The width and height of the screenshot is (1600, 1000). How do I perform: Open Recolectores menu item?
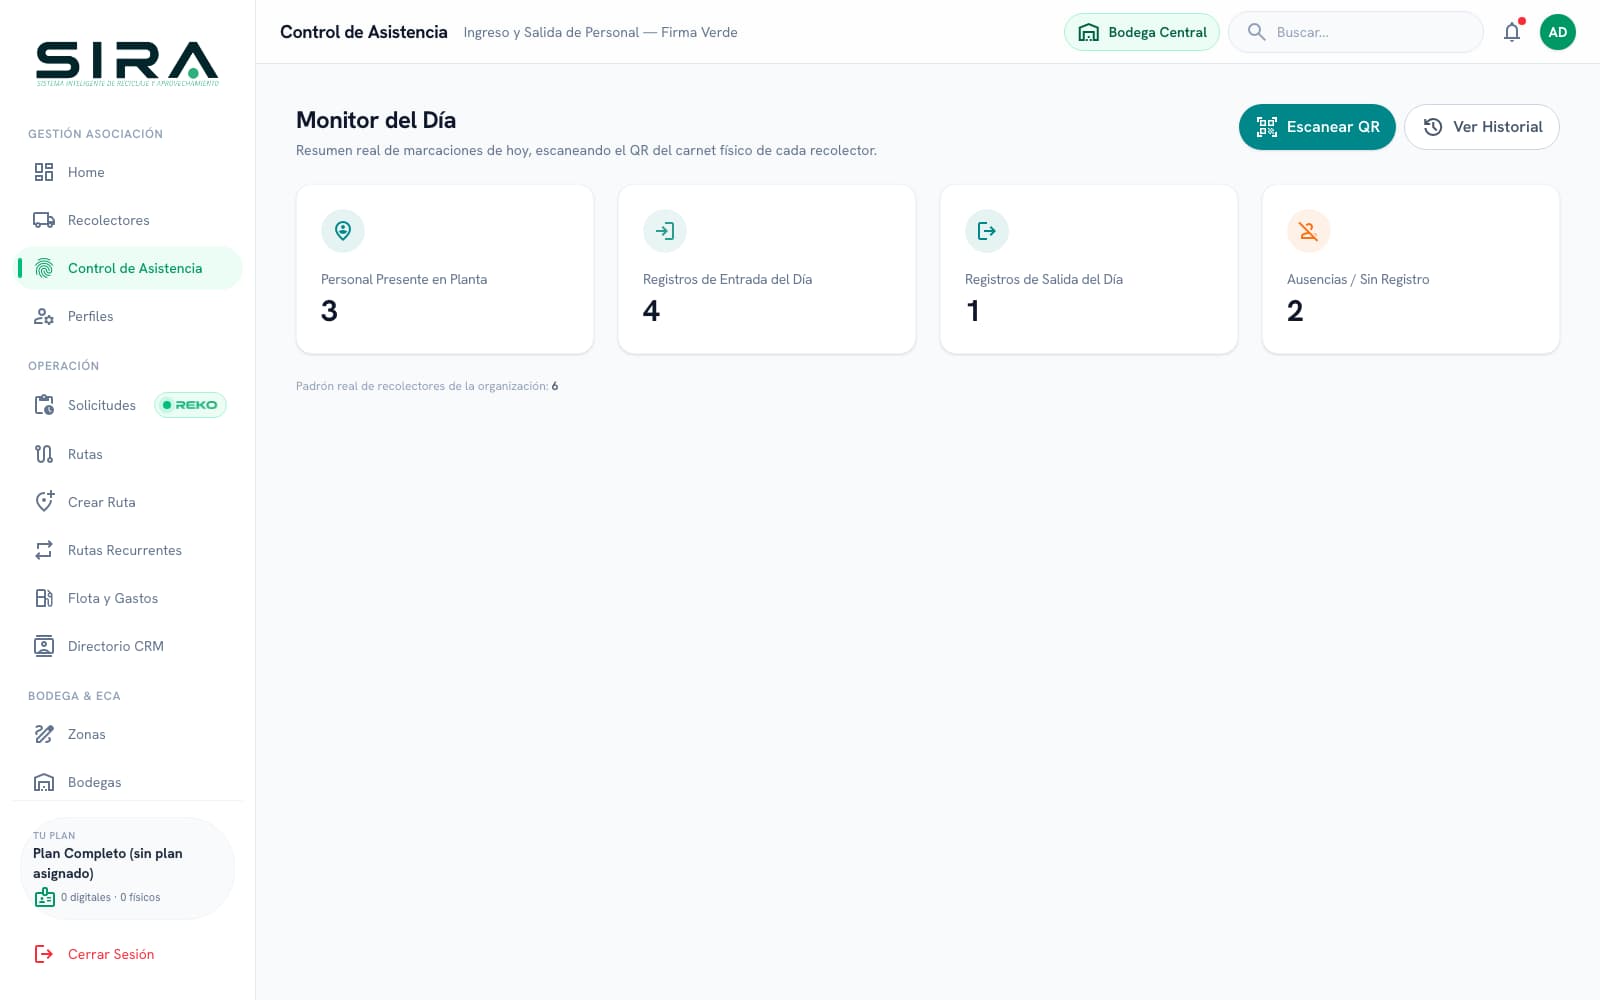click(x=128, y=220)
